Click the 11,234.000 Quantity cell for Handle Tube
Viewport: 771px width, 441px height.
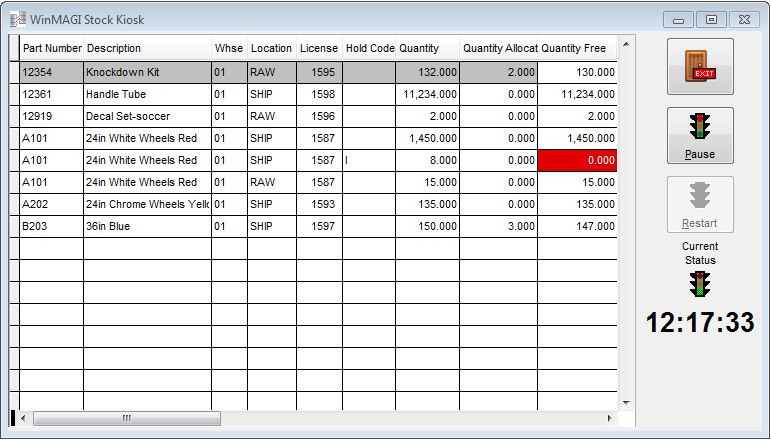click(x=427, y=94)
